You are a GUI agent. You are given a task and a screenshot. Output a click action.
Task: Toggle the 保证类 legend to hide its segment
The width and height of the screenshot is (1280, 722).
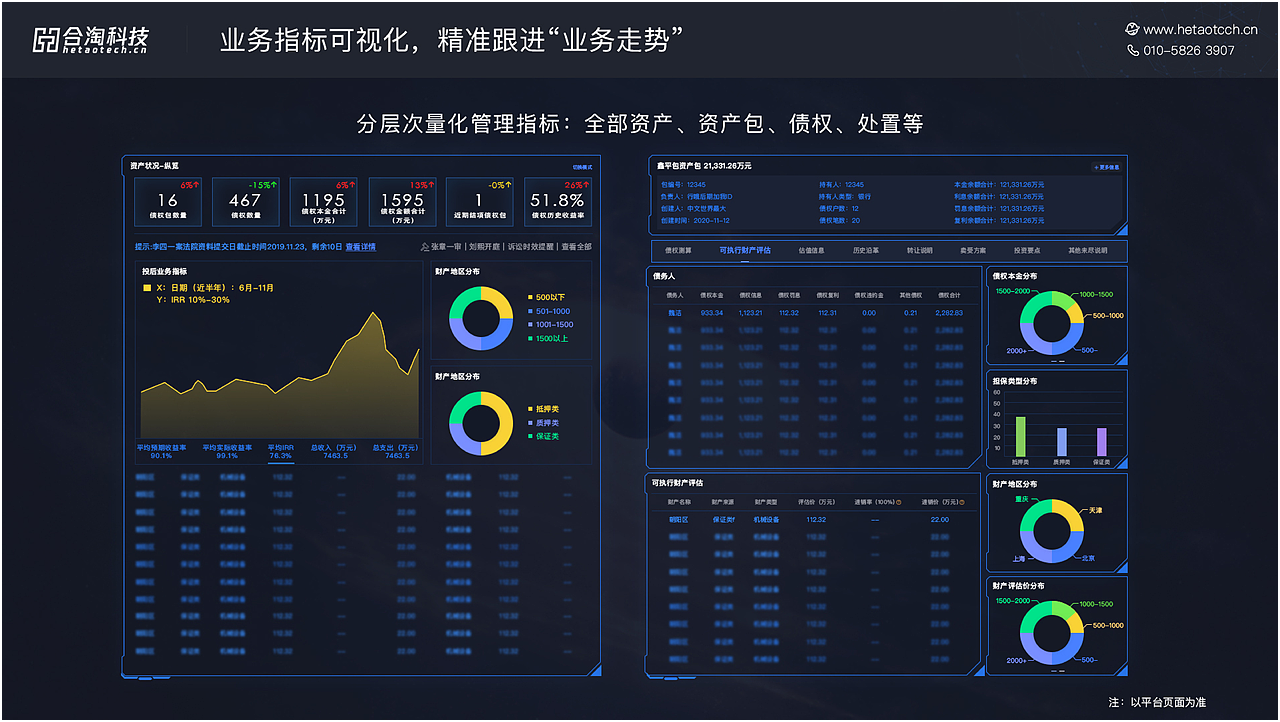(532, 437)
